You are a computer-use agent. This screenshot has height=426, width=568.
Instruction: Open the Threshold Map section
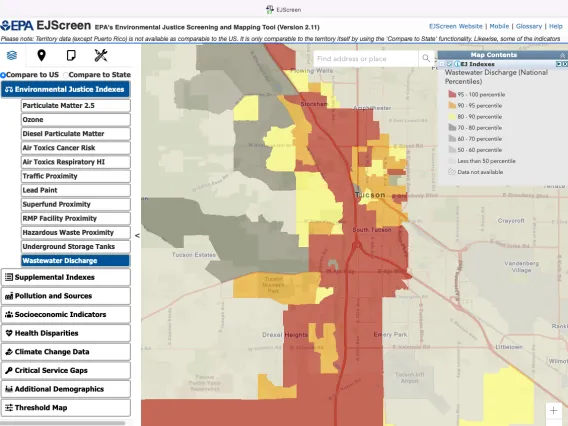[66, 408]
